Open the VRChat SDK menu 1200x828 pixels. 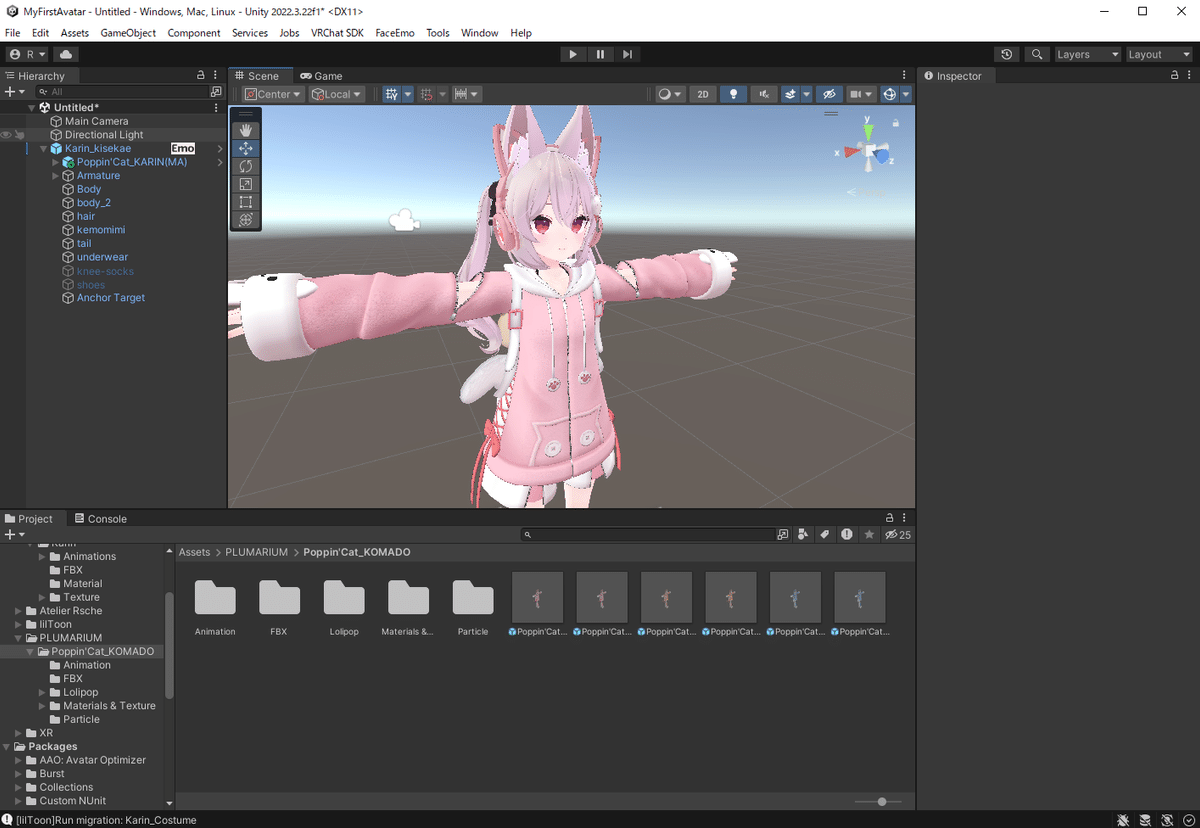pyautogui.click(x=337, y=33)
